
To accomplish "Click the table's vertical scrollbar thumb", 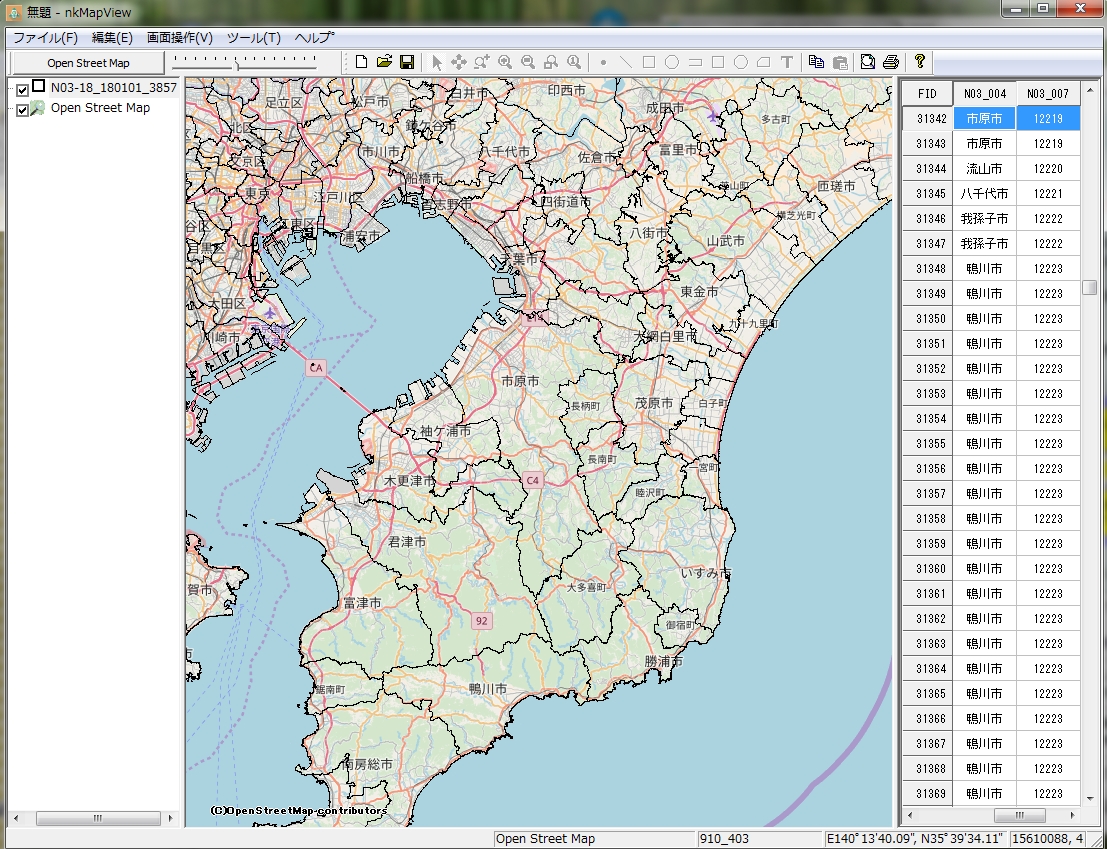I will tap(1089, 288).
